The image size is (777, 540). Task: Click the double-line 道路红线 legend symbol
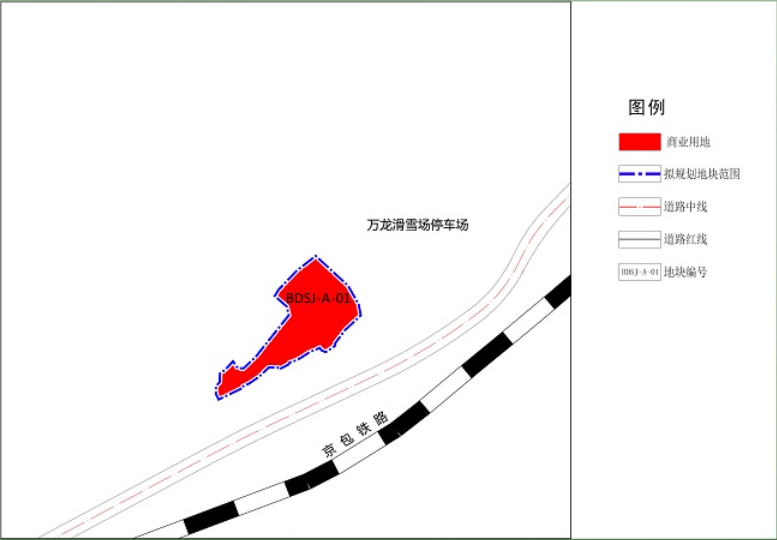(x=639, y=240)
